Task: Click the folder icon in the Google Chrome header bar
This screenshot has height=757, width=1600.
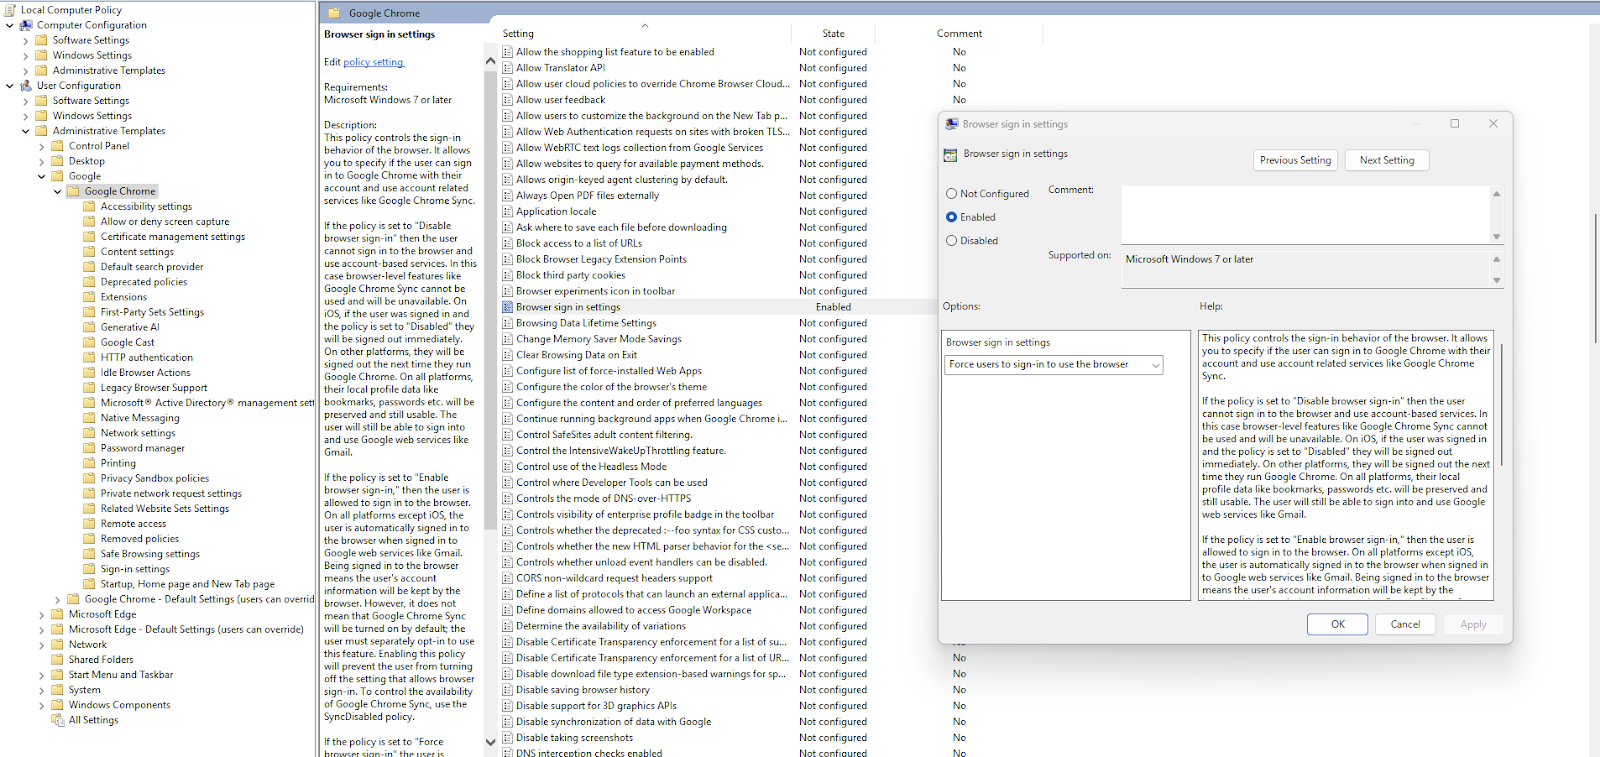Action: click(x=334, y=13)
